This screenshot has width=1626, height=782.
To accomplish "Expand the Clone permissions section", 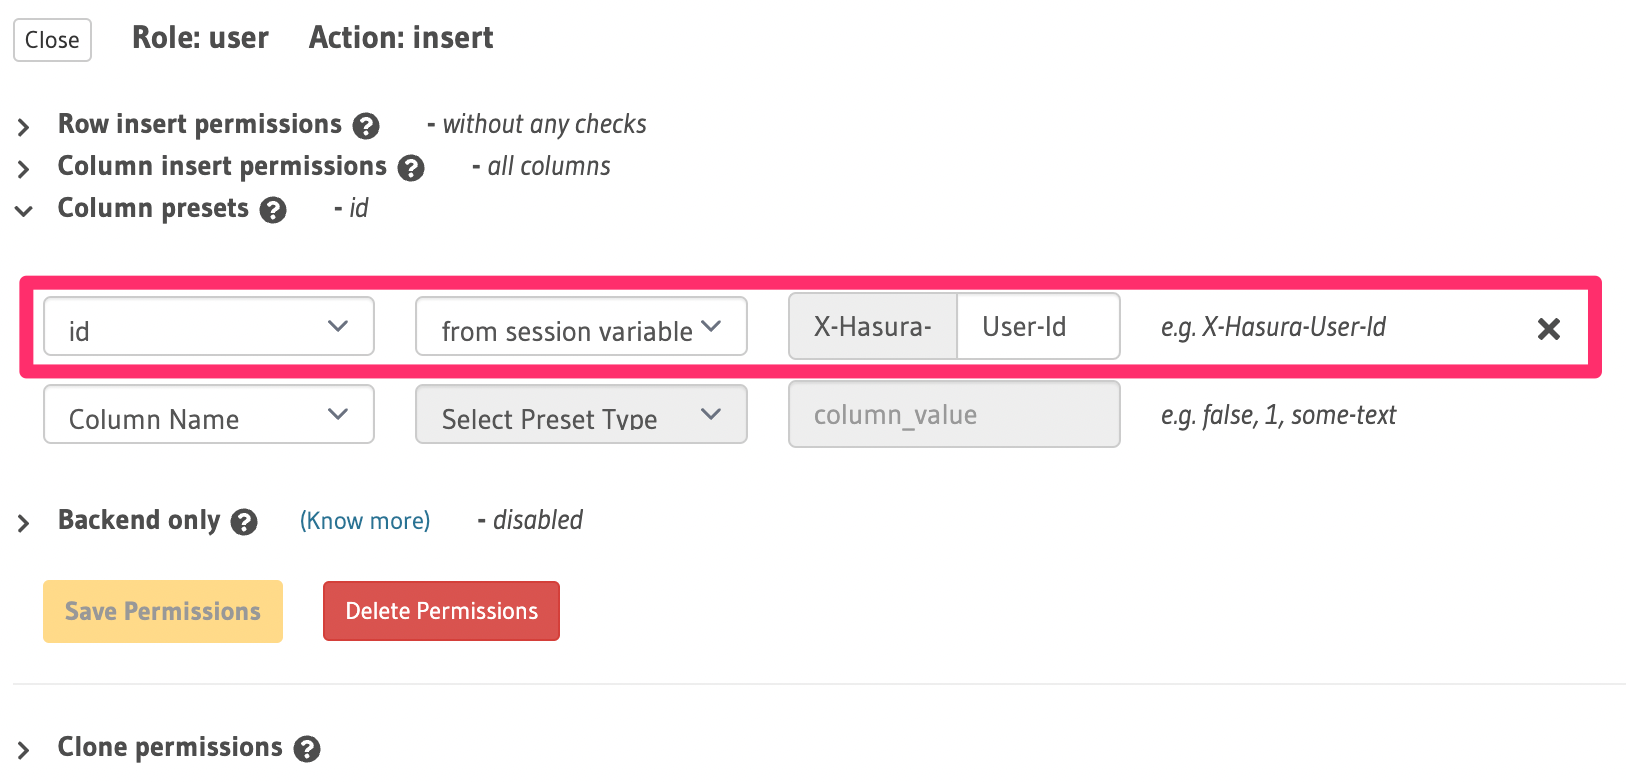I will coord(23,747).
